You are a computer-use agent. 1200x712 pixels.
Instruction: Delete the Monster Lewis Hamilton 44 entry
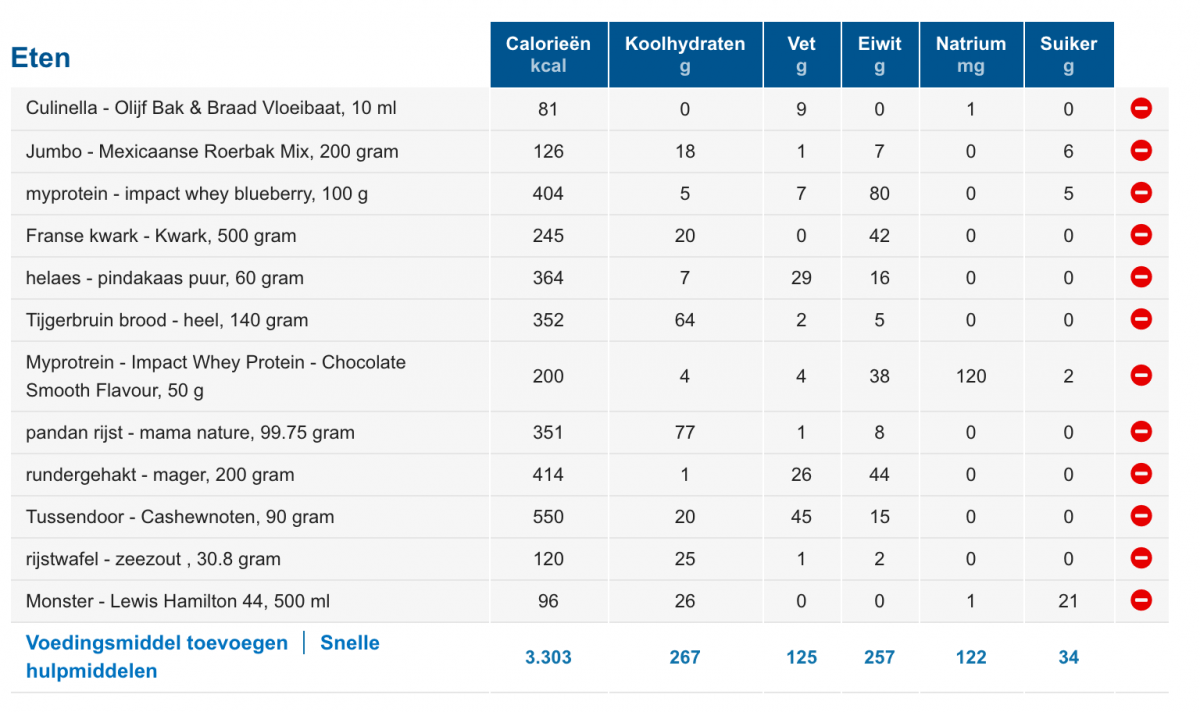[1141, 601]
